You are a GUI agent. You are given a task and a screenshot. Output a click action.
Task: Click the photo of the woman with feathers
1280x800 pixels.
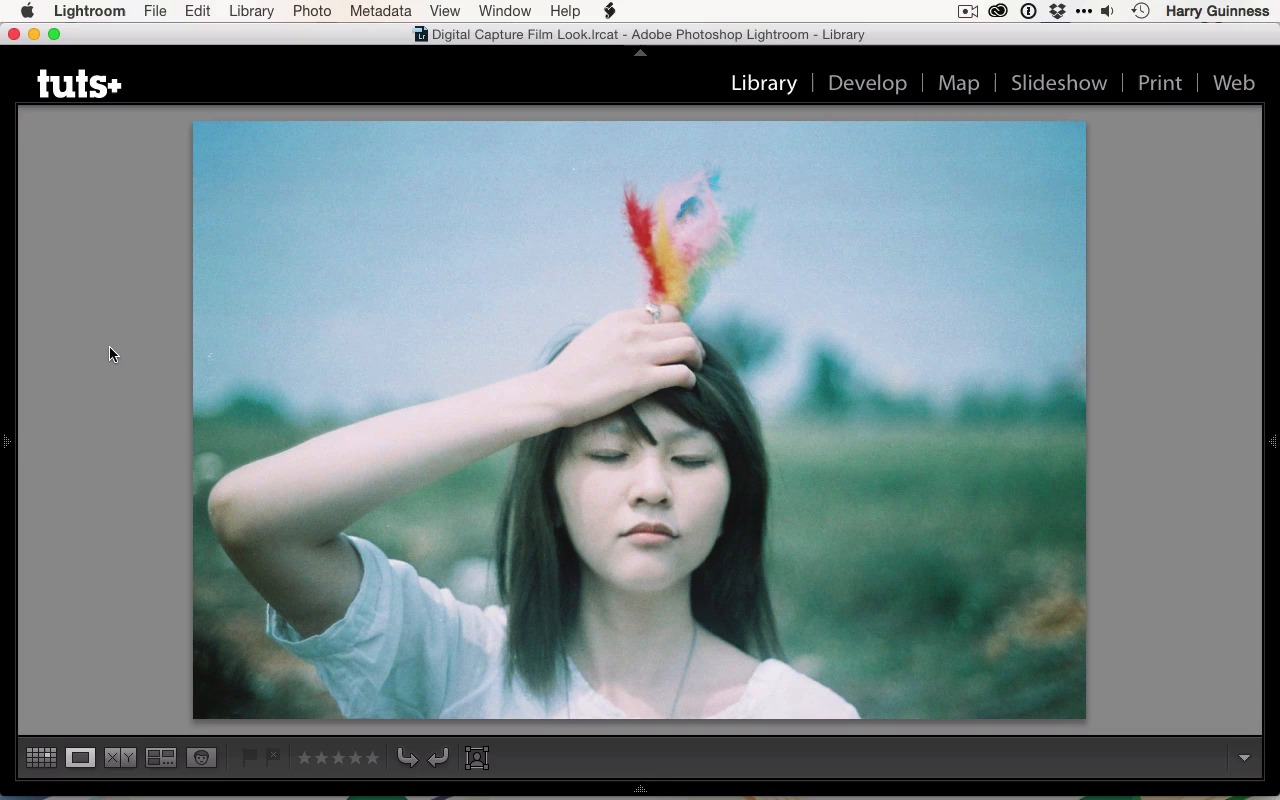pos(639,420)
